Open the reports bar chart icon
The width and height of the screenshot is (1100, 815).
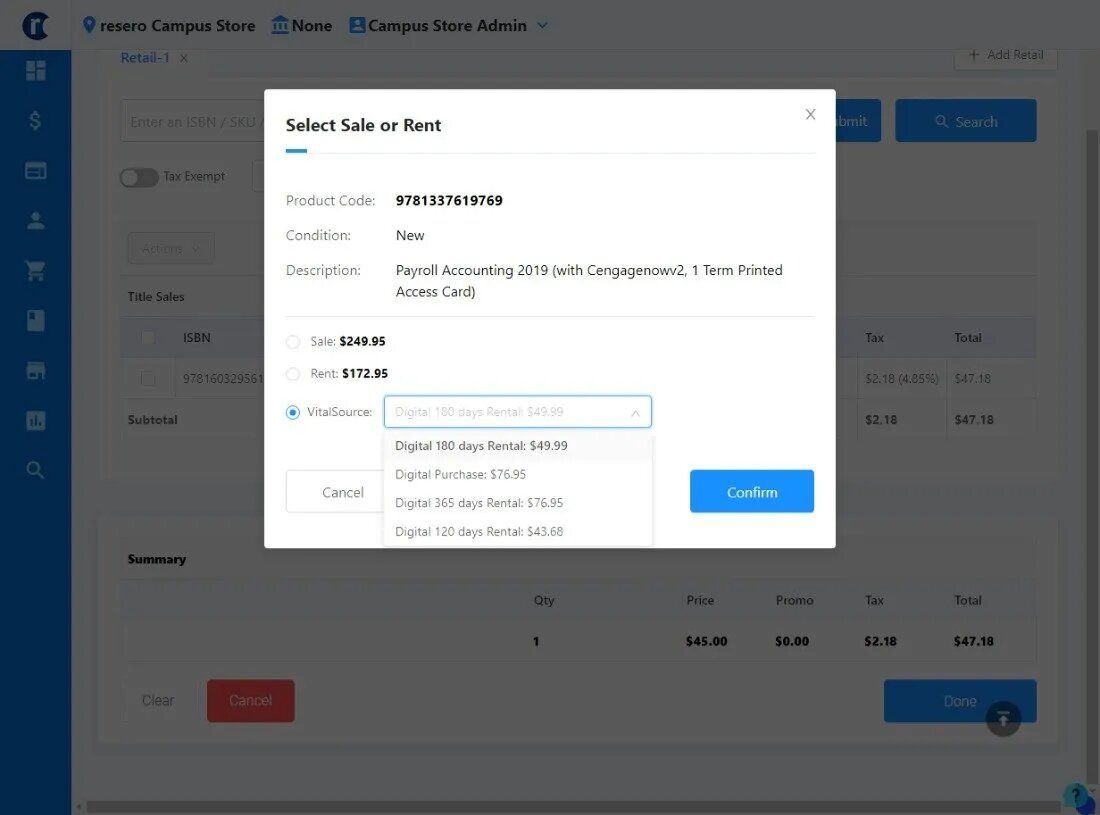point(35,420)
